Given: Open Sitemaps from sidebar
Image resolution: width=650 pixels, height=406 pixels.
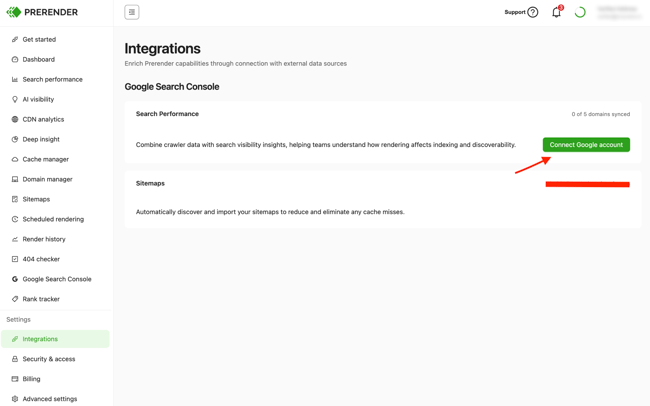Looking at the screenshot, I should [x=36, y=199].
